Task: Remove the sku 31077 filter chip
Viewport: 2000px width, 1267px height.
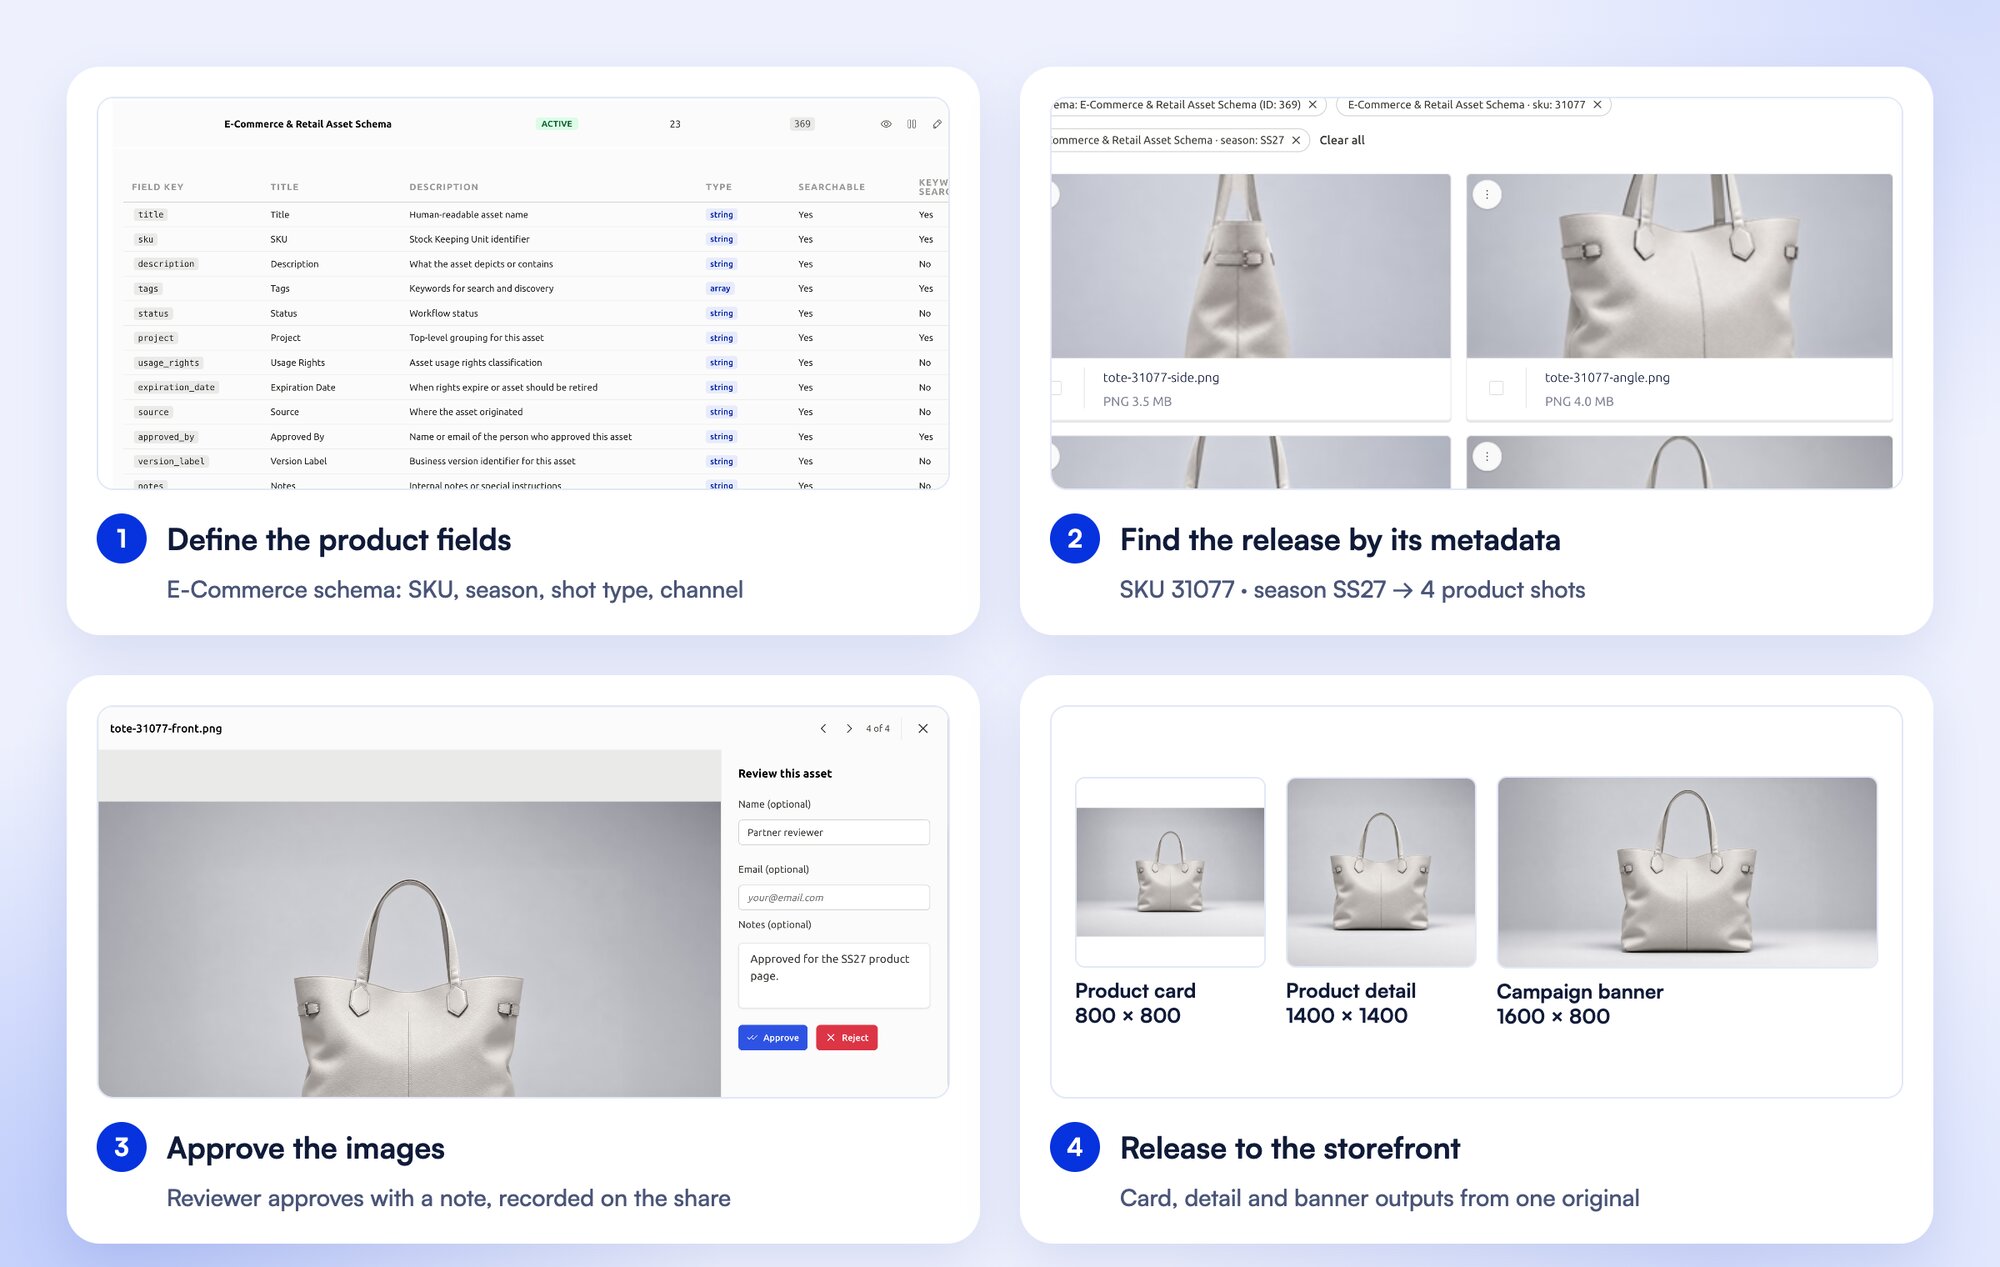Action: (1597, 104)
